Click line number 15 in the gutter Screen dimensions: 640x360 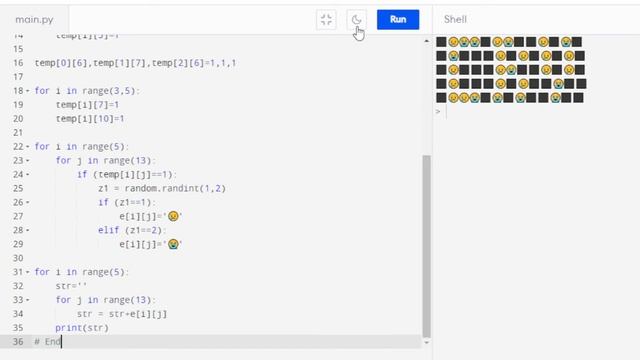coord(18,49)
